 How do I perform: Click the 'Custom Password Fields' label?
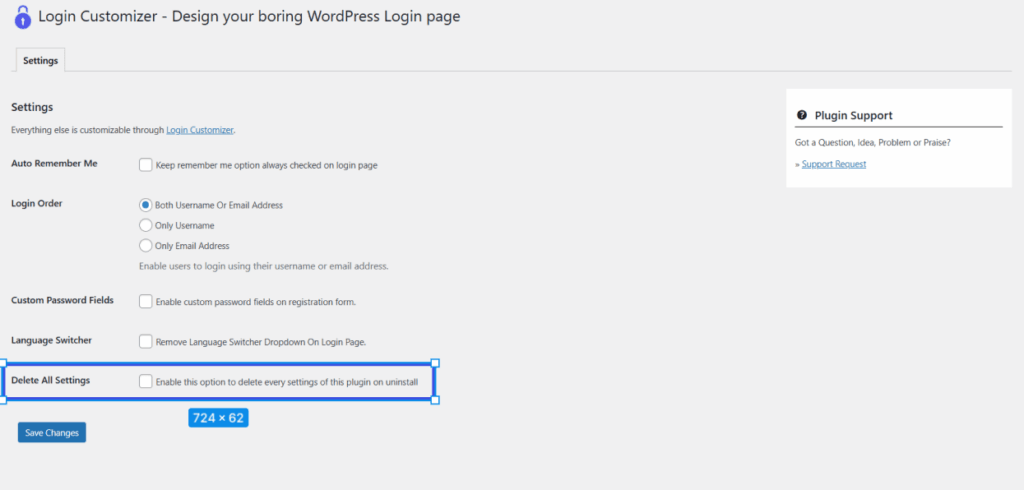(x=62, y=300)
